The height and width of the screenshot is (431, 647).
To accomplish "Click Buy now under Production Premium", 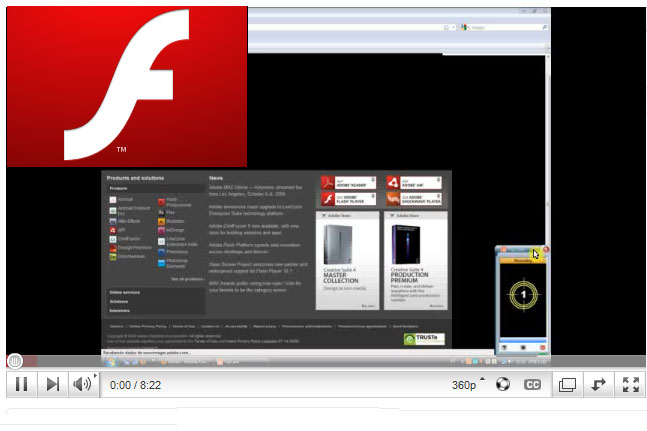I will 436,306.
